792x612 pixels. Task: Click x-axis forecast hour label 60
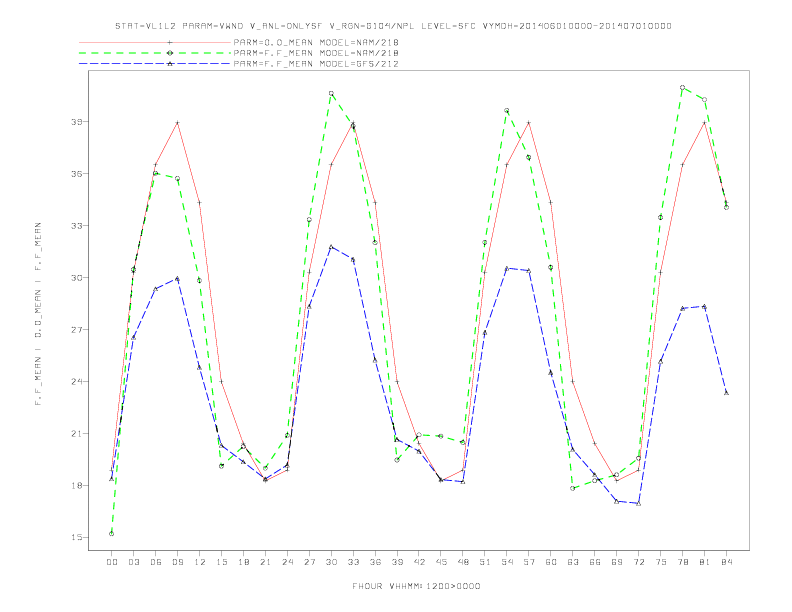tap(551, 562)
